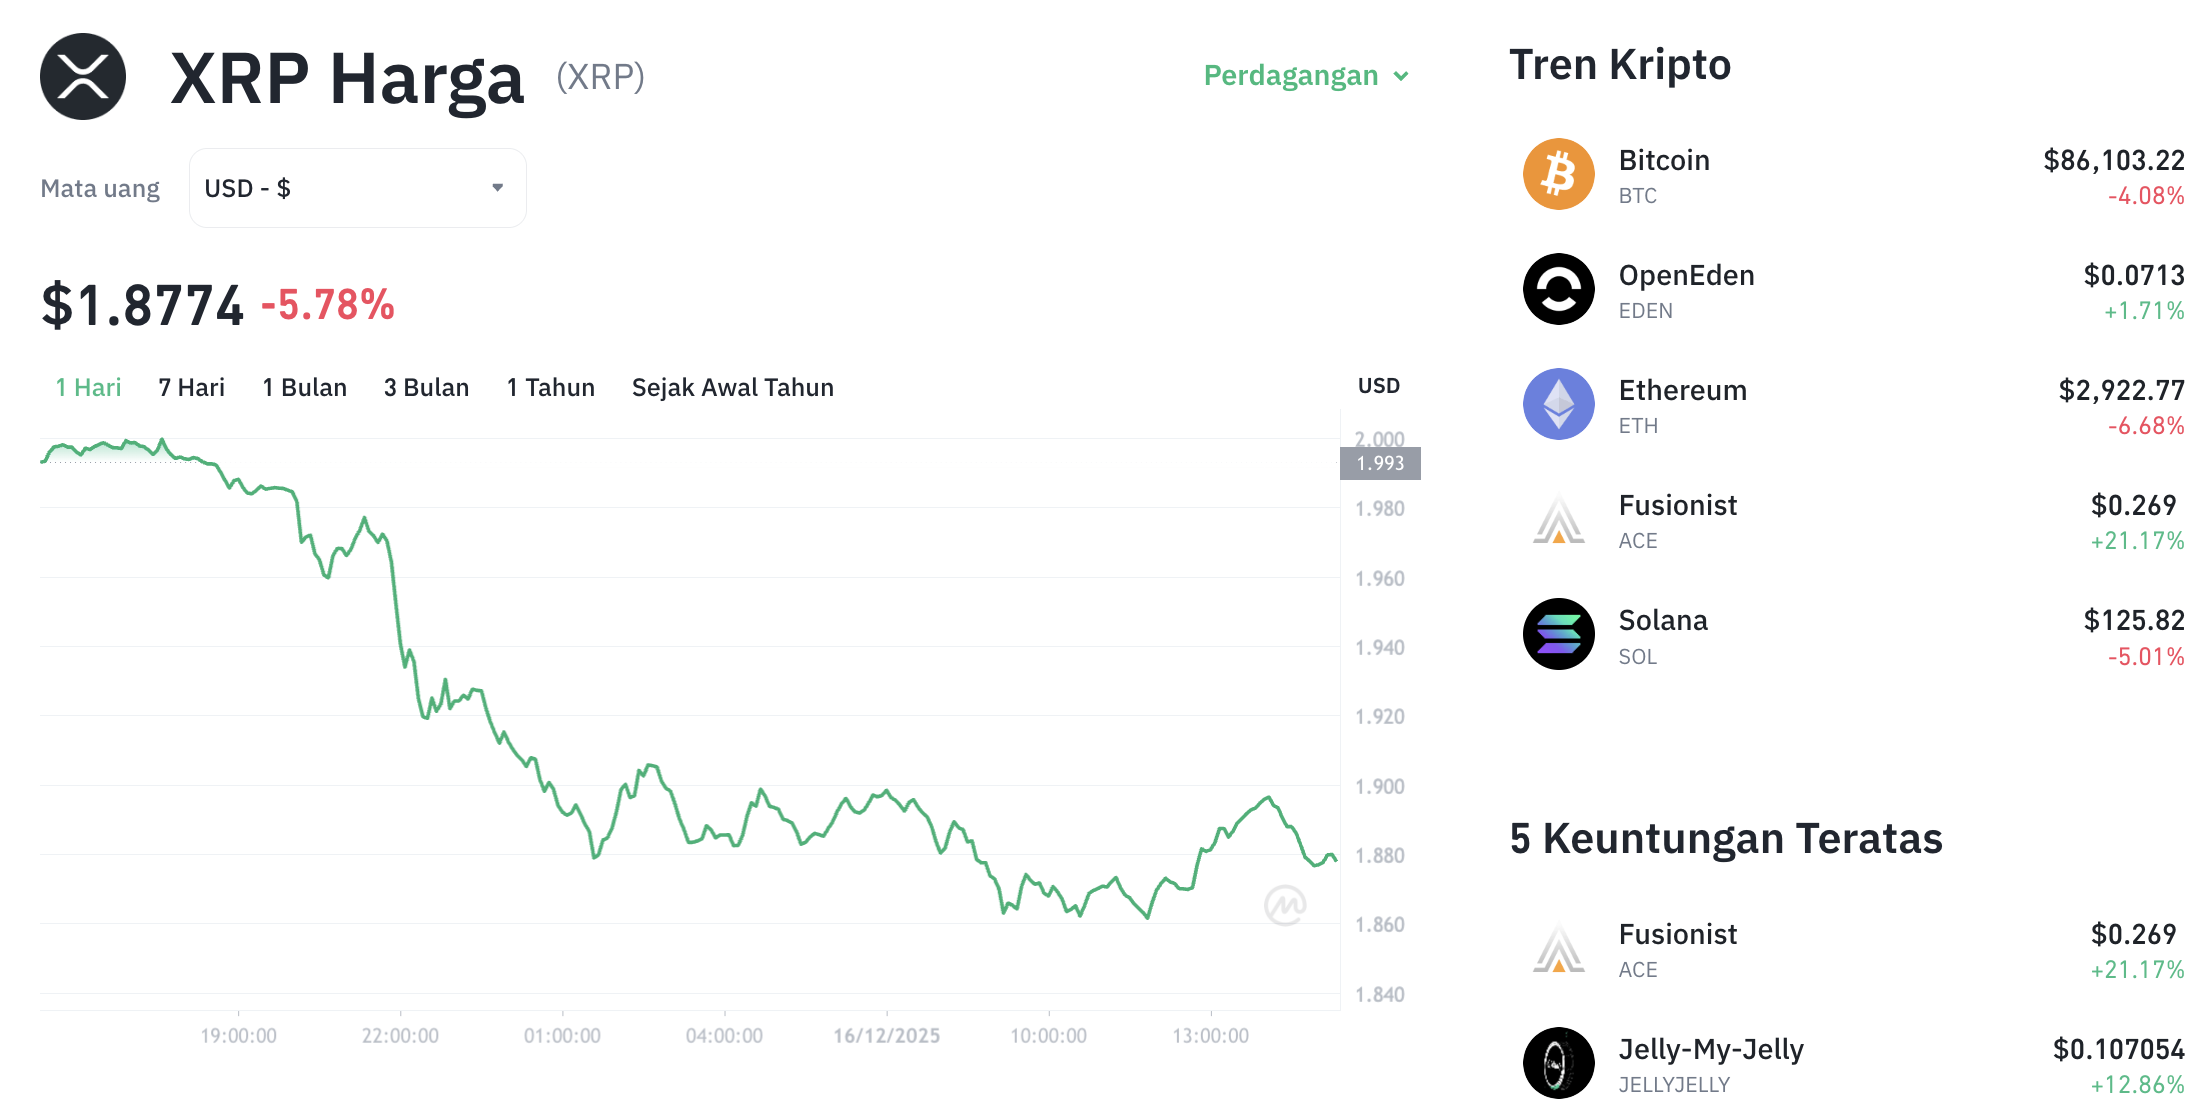Viewport: 2210px width, 1116px height.
Task: Click the Fusionist ACE icon under Tren Kripto
Action: click(x=1557, y=519)
